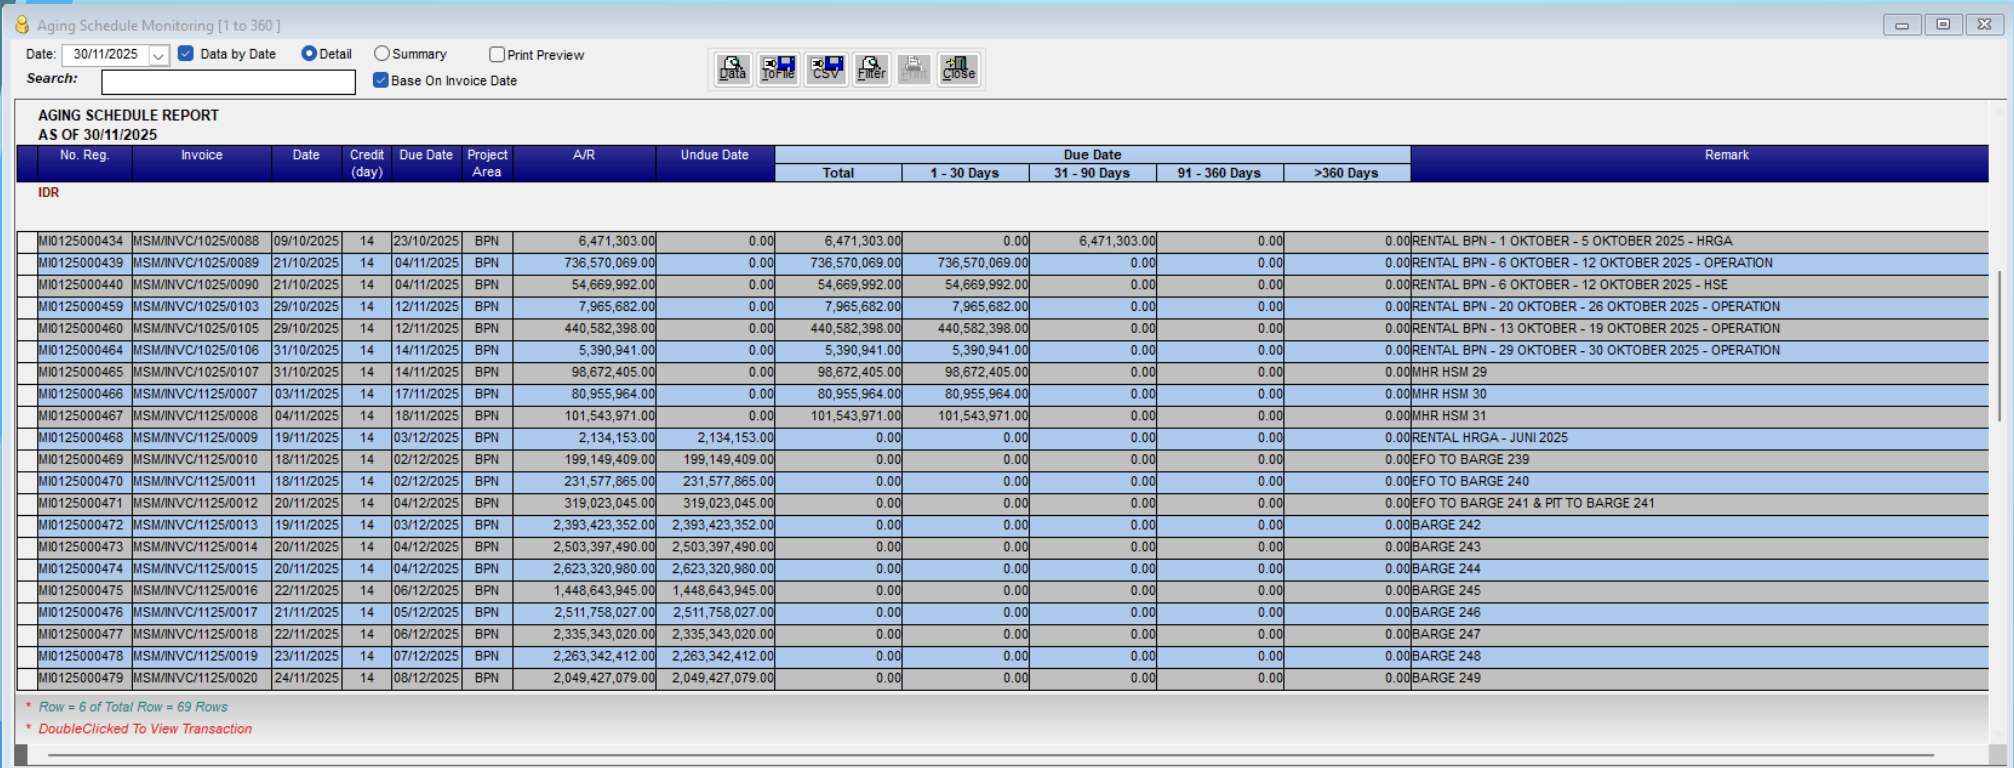Open the Filter tool
Image resolution: width=2014 pixels, height=768 pixels.
871,69
